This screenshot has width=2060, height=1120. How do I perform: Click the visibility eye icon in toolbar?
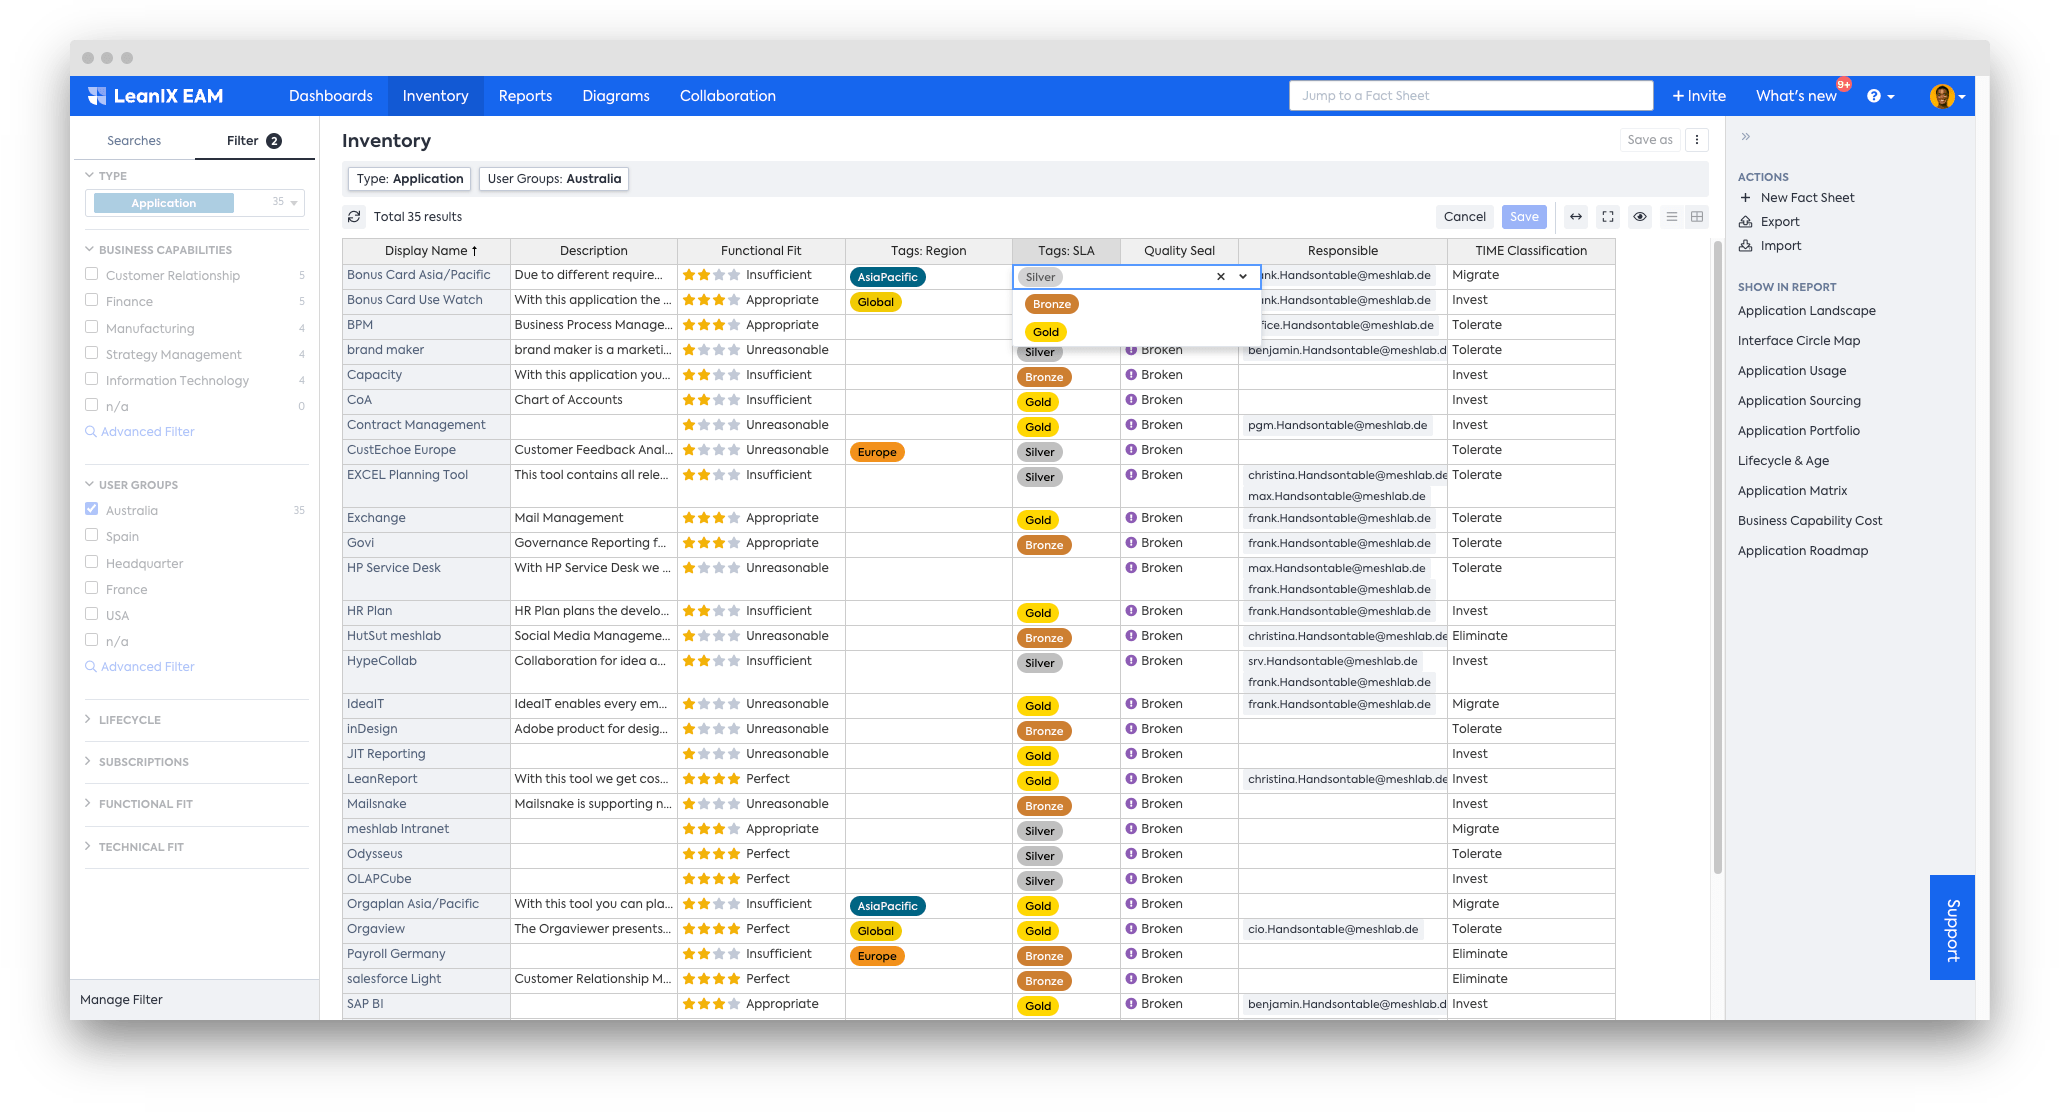(1641, 217)
